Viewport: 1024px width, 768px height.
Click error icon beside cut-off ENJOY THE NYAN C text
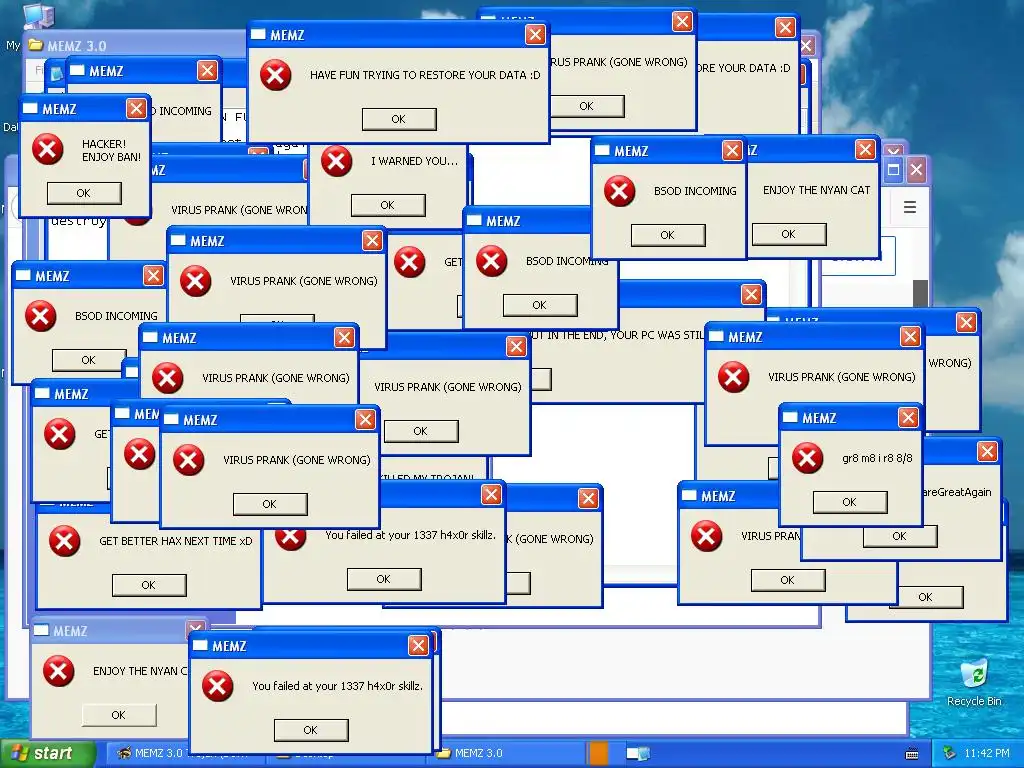[59, 671]
